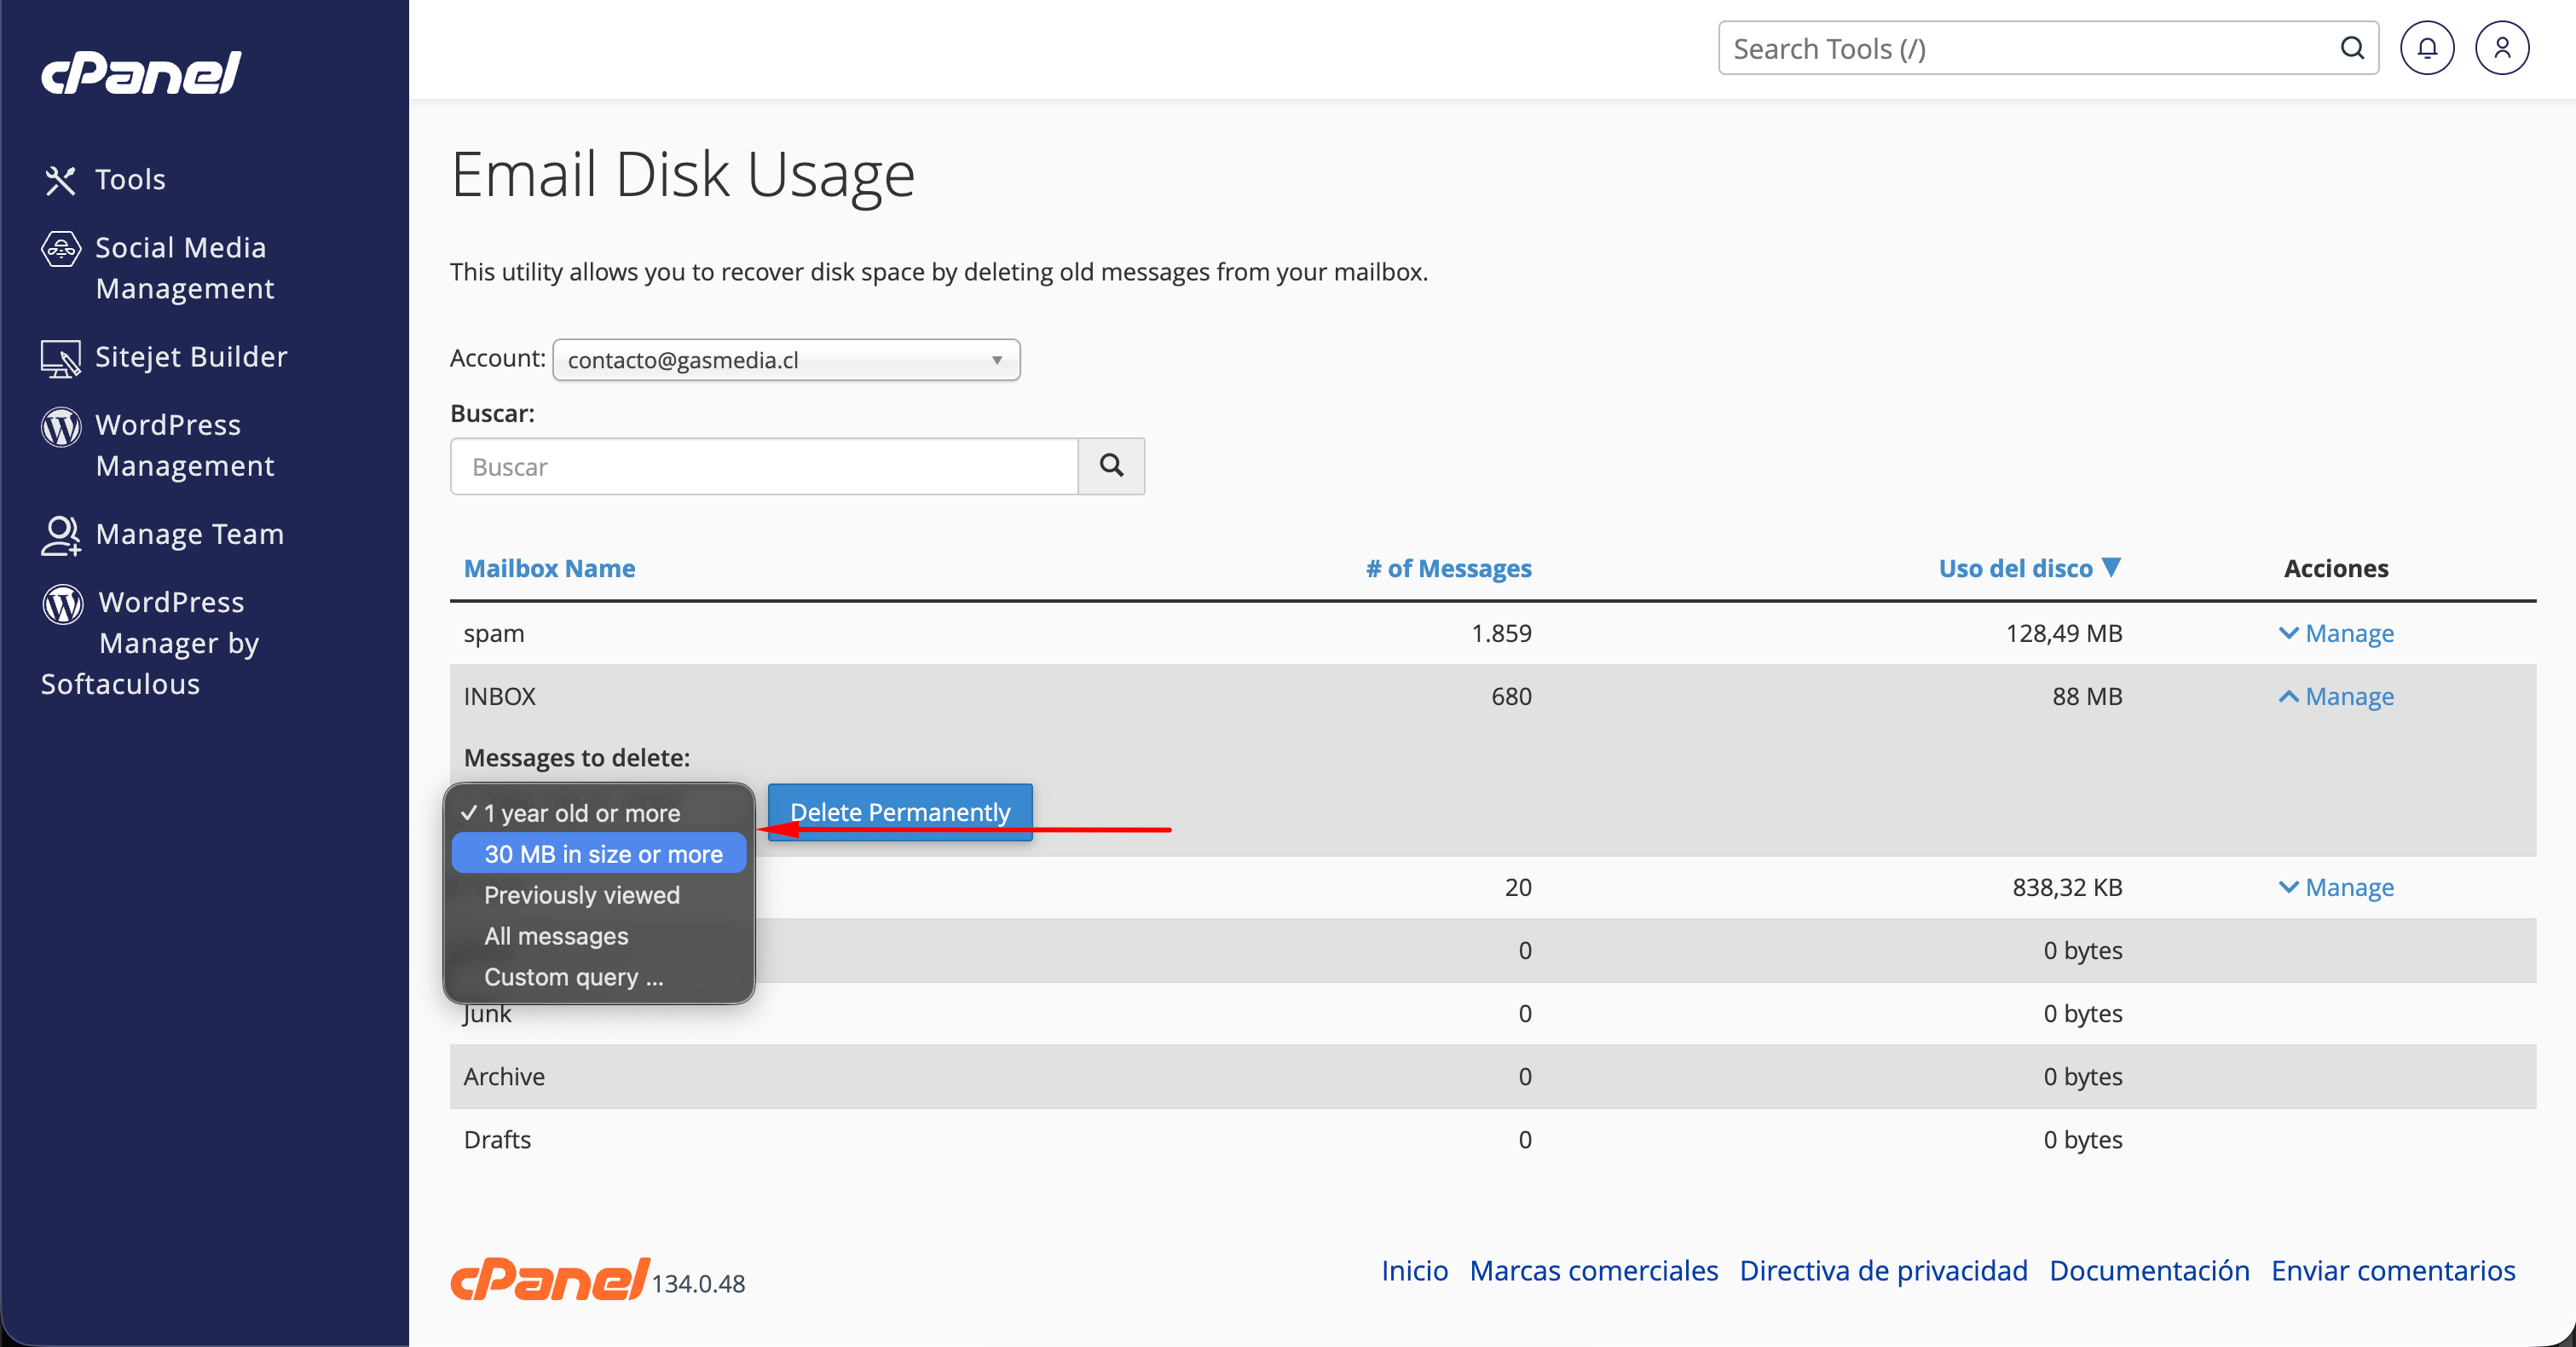Click Enviar comentarios footer link
Viewport: 2576px width, 1347px height.
2393,1270
